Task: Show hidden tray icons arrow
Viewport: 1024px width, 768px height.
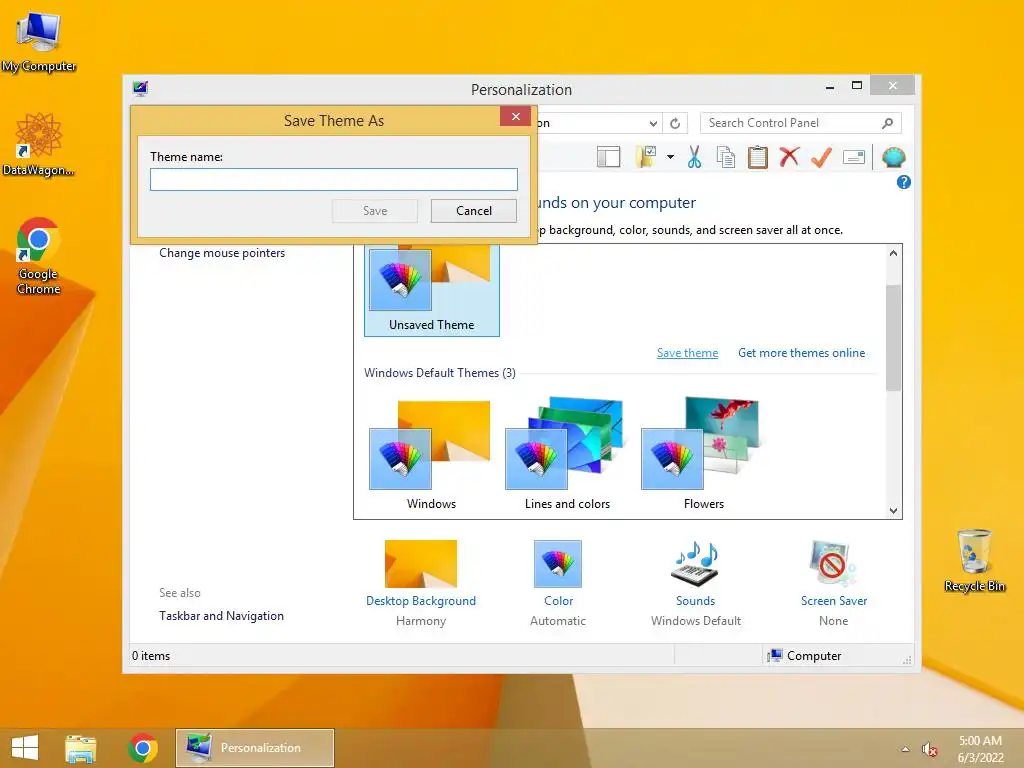Action: point(905,749)
